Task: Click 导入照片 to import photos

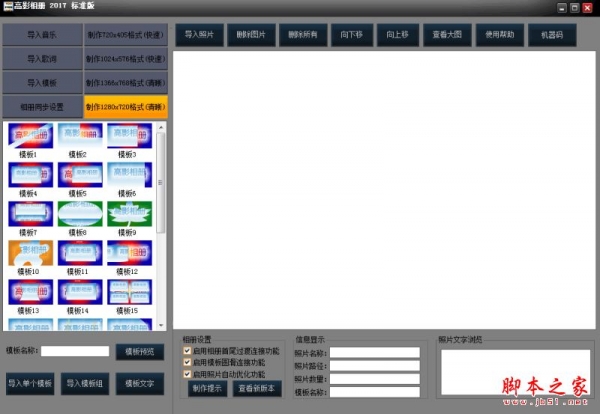Action: [x=199, y=35]
